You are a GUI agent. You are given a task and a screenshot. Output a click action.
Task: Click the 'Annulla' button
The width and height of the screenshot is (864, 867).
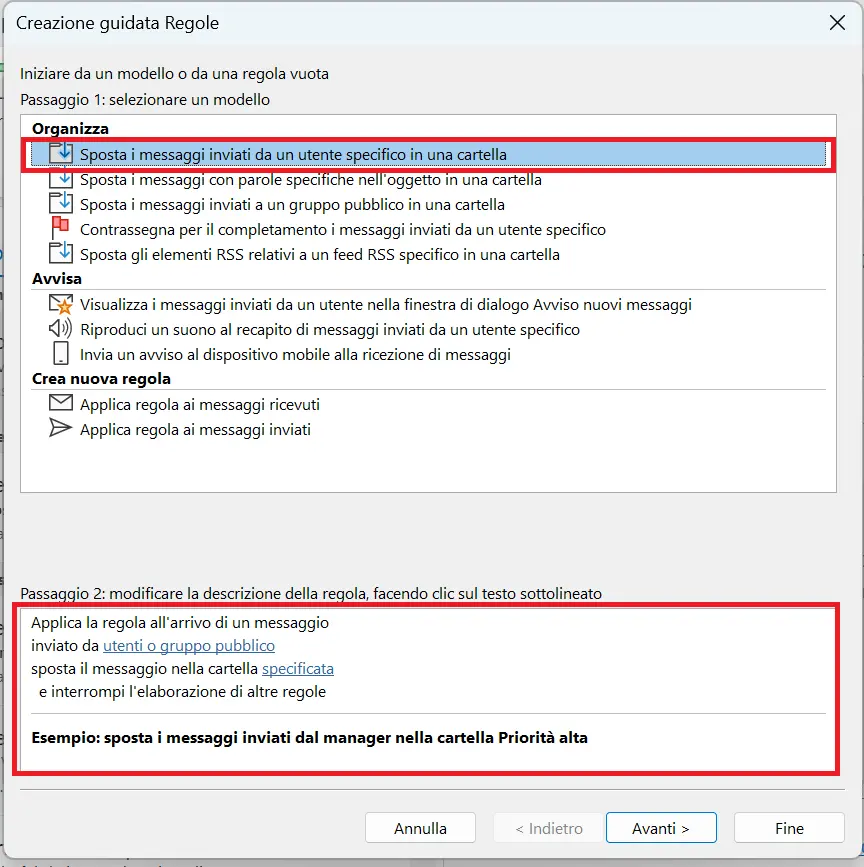pos(420,828)
